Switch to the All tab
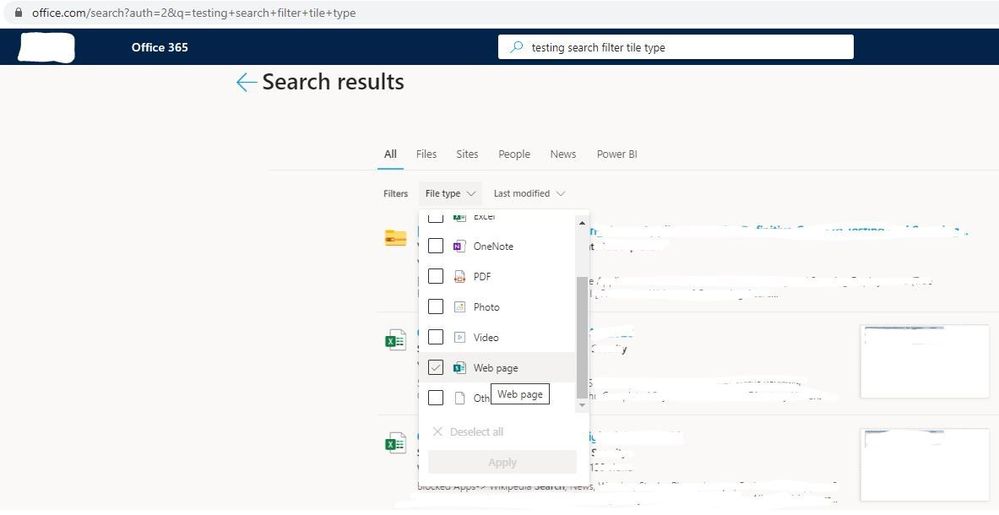Image resolution: width=999 pixels, height=515 pixels. click(x=391, y=154)
